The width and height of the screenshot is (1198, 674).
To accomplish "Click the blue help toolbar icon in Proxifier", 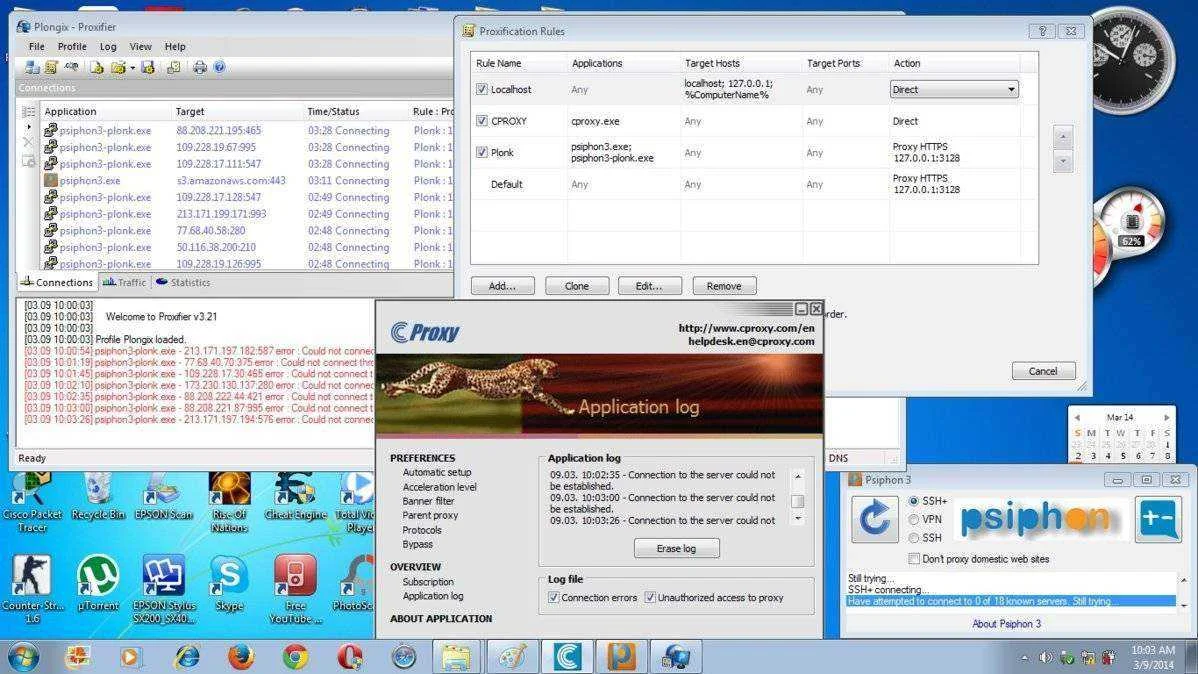I will (219, 67).
